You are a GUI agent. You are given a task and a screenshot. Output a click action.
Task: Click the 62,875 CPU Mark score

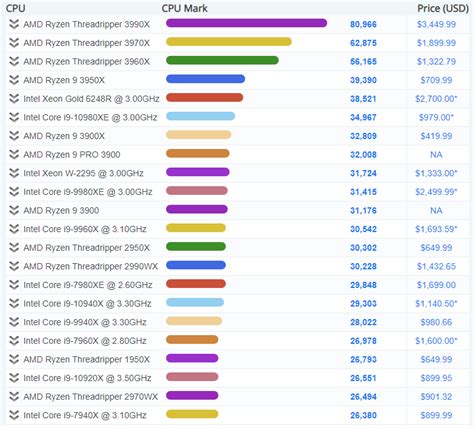tap(363, 43)
